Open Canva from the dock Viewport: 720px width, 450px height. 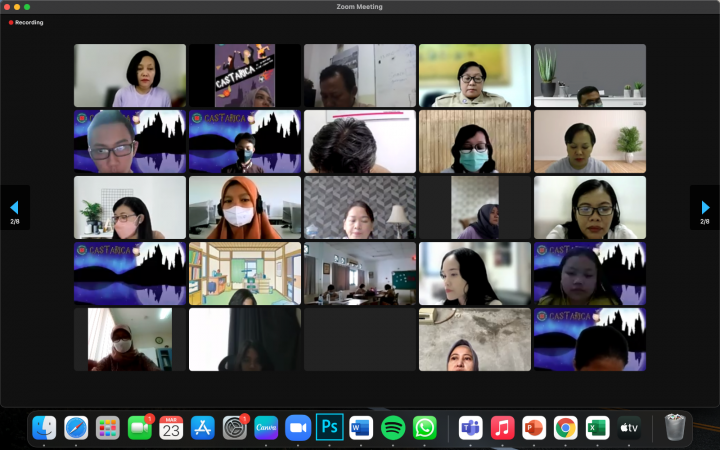[266, 428]
